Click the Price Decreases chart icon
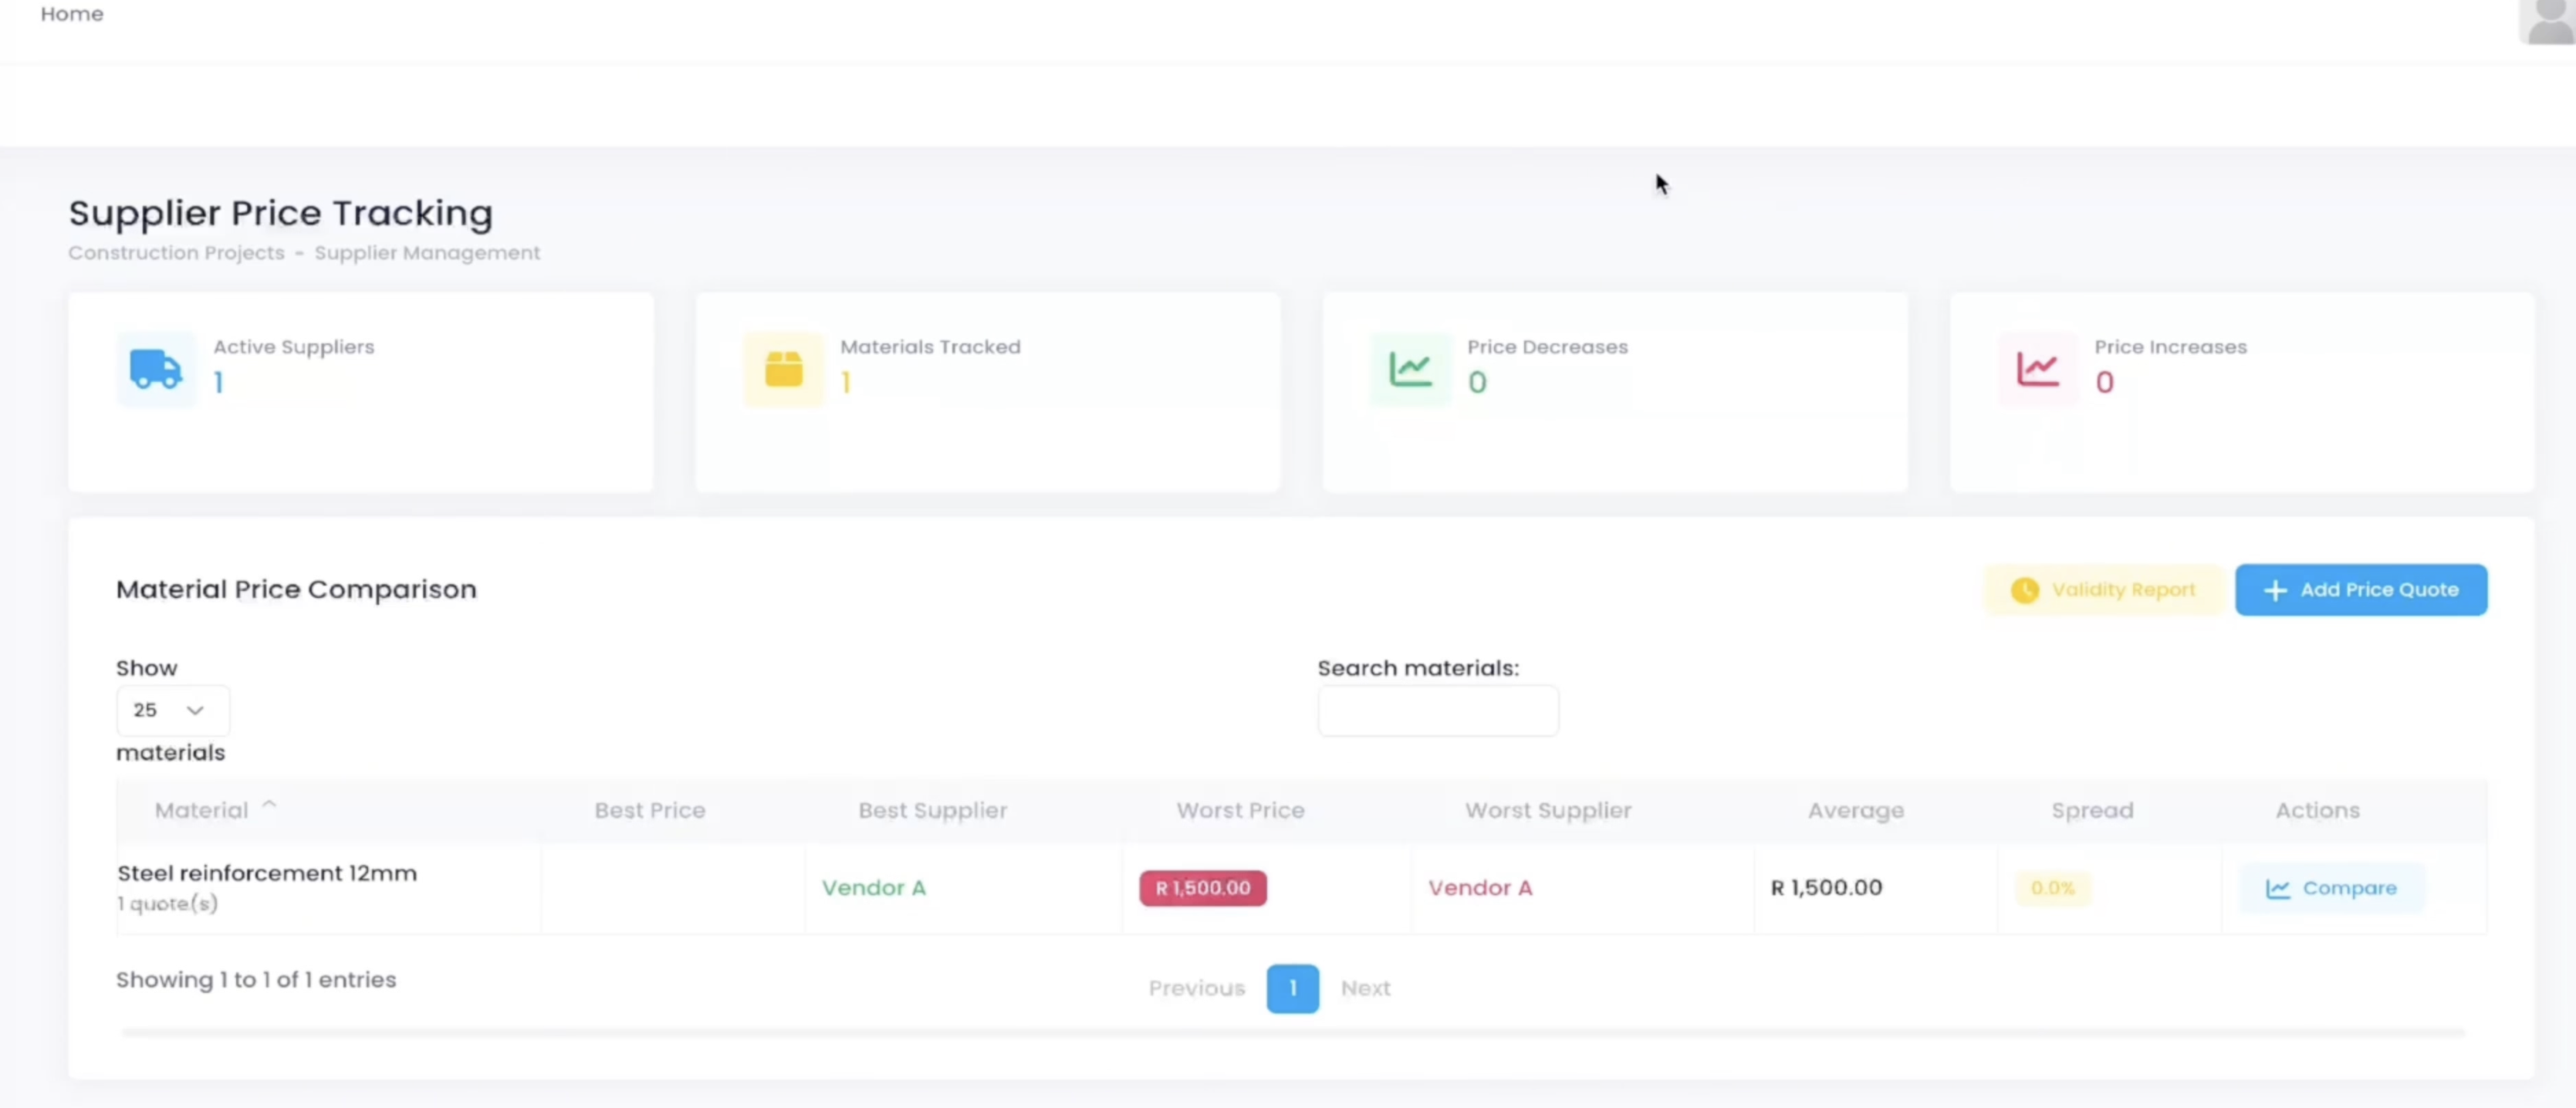The image size is (2576, 1108). point(1410,369)
